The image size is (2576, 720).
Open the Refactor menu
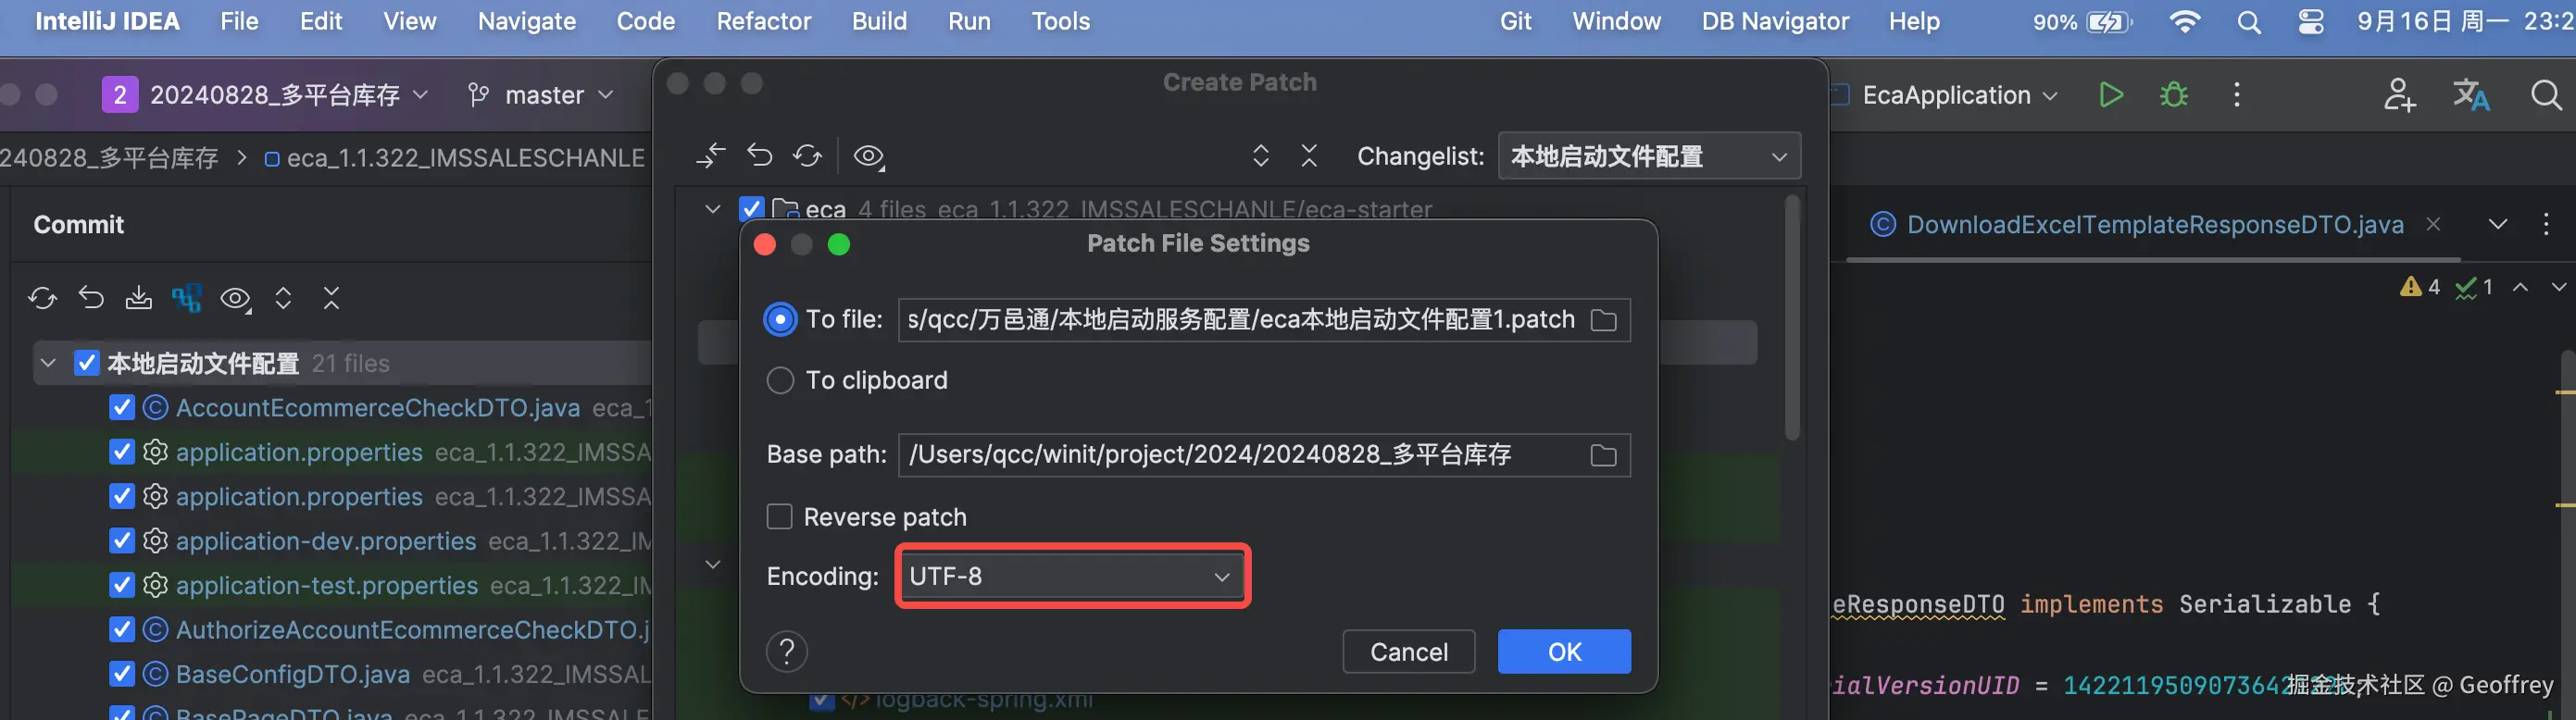763,21
